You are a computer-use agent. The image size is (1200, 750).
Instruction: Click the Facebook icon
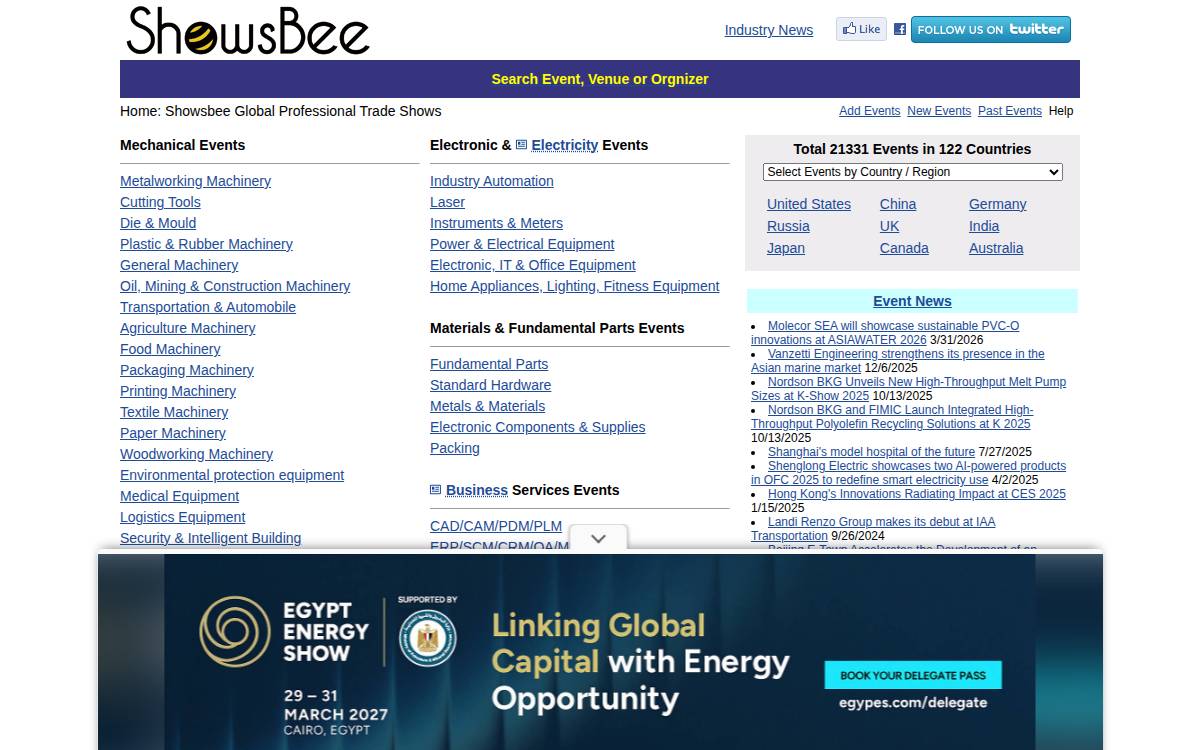(x=900, y=29)
